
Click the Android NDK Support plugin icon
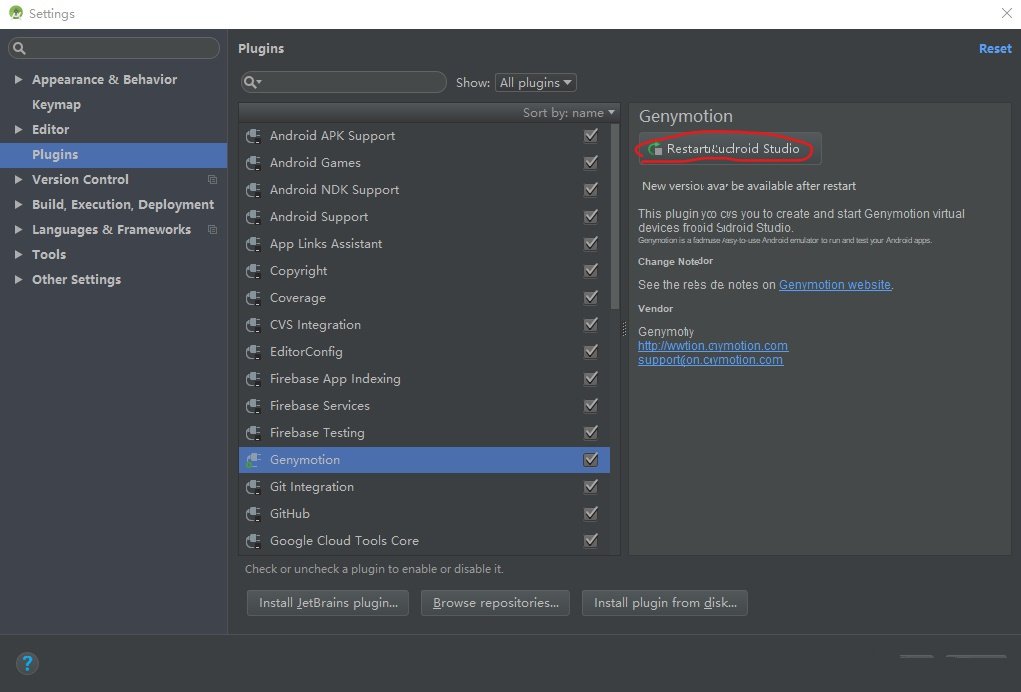[x=253, y=189]
